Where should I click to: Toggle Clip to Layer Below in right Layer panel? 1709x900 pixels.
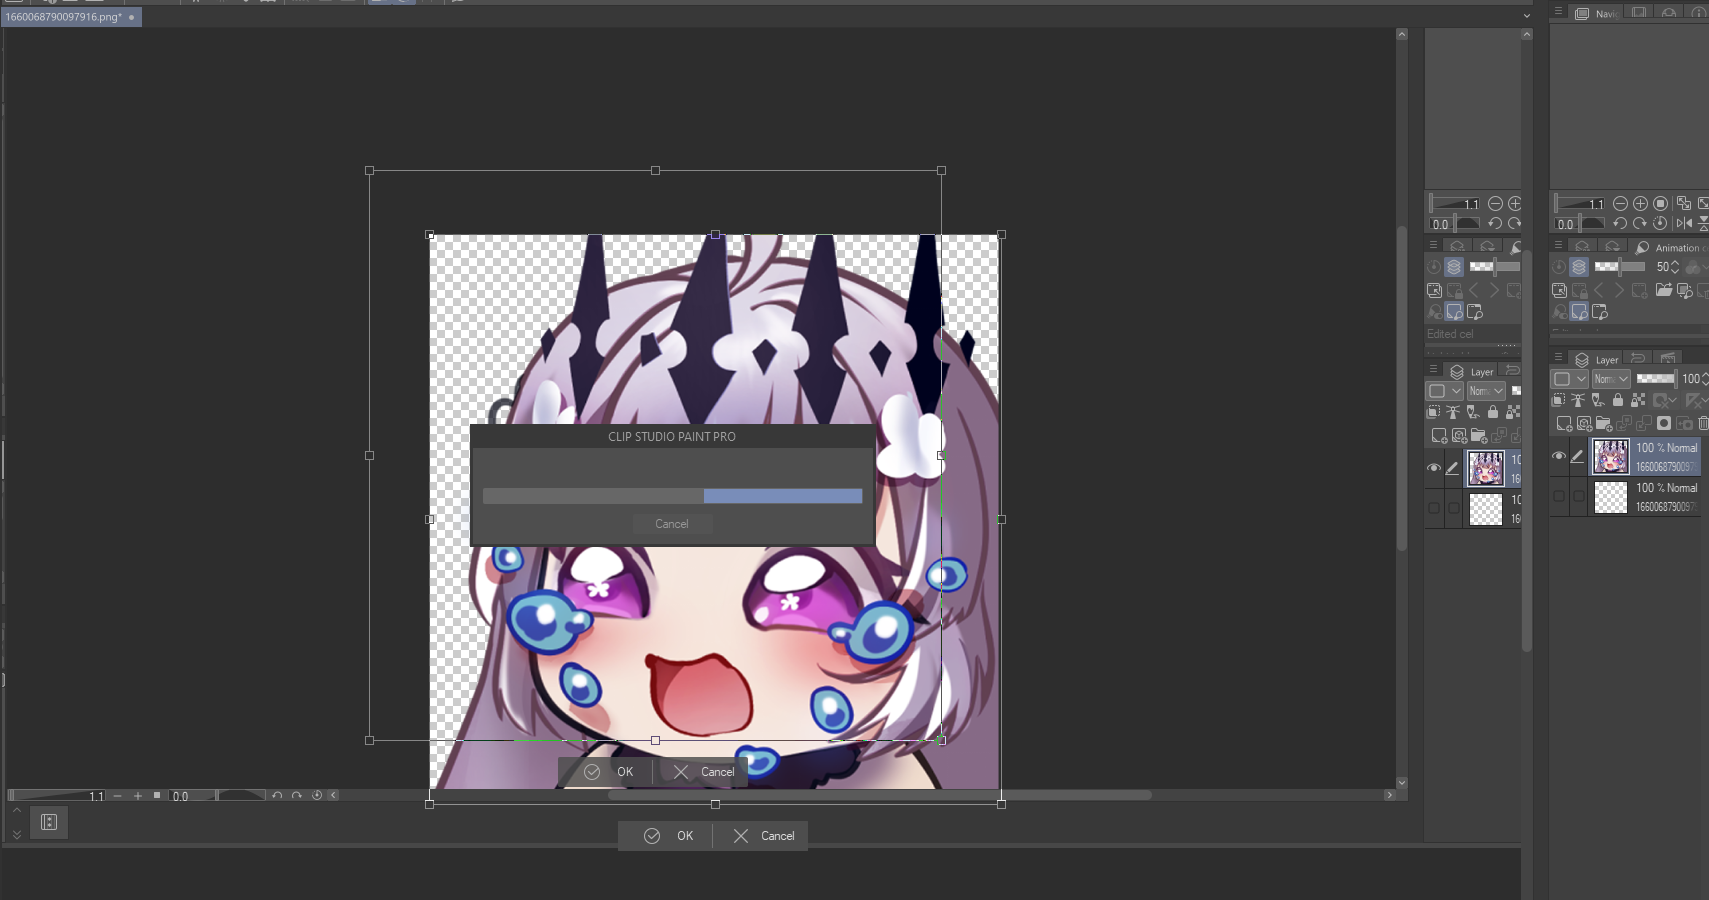1559,400
